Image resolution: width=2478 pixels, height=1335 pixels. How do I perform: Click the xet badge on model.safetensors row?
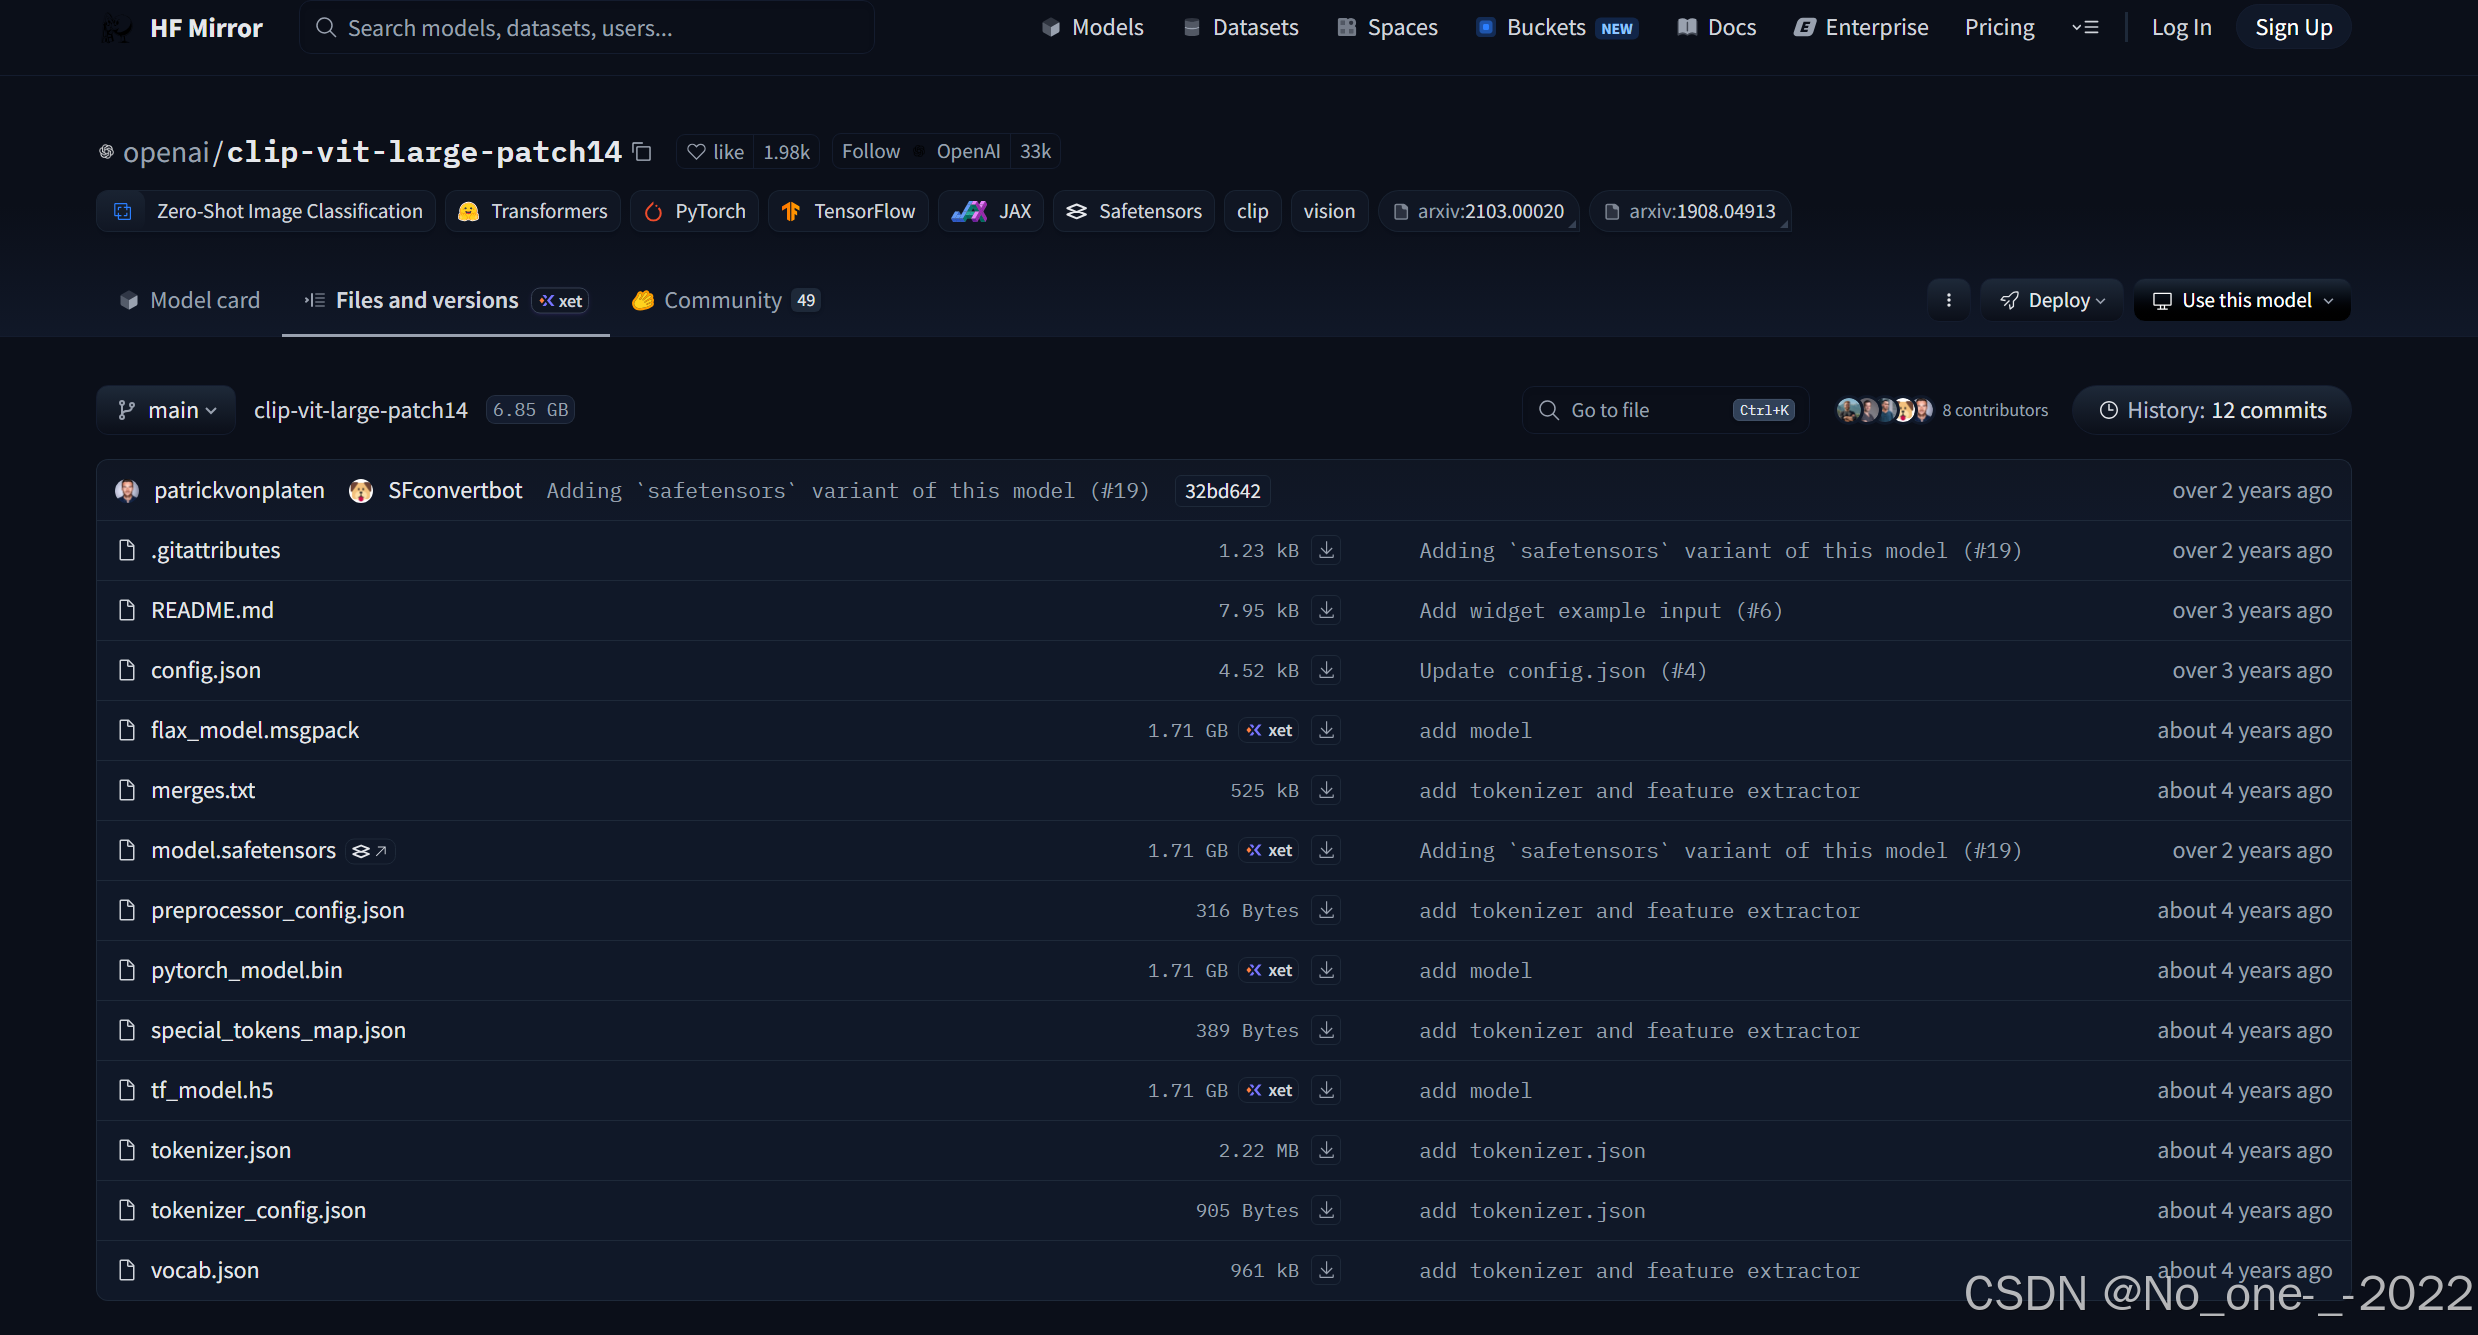coord(1269,850)
